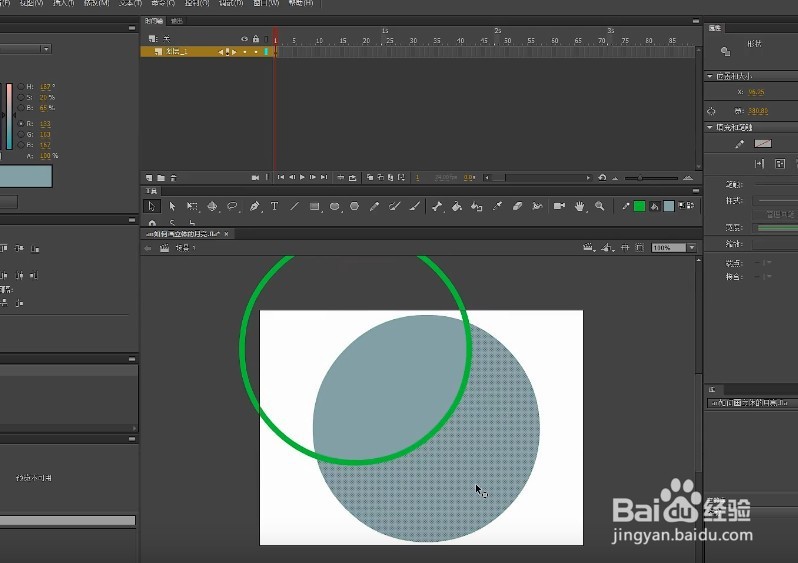Select the Free Transform tool
Screen dimensions: 798x563
pyautogui.click(x=192, y=206)
